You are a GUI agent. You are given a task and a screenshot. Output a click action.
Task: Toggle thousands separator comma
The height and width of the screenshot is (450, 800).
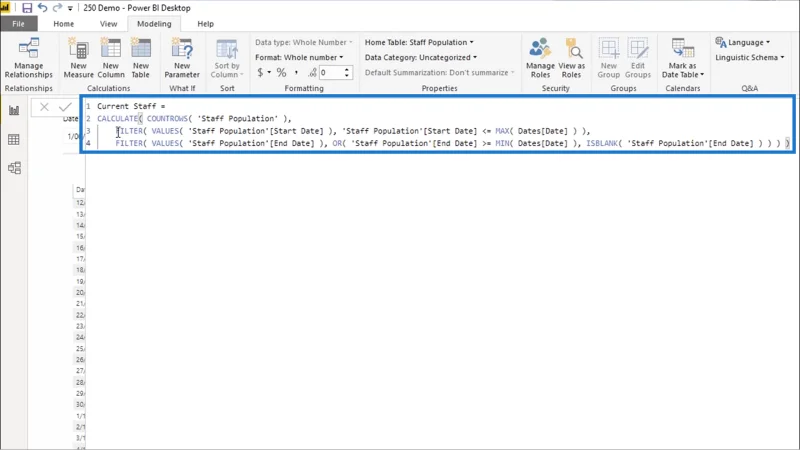coord(296,72)
